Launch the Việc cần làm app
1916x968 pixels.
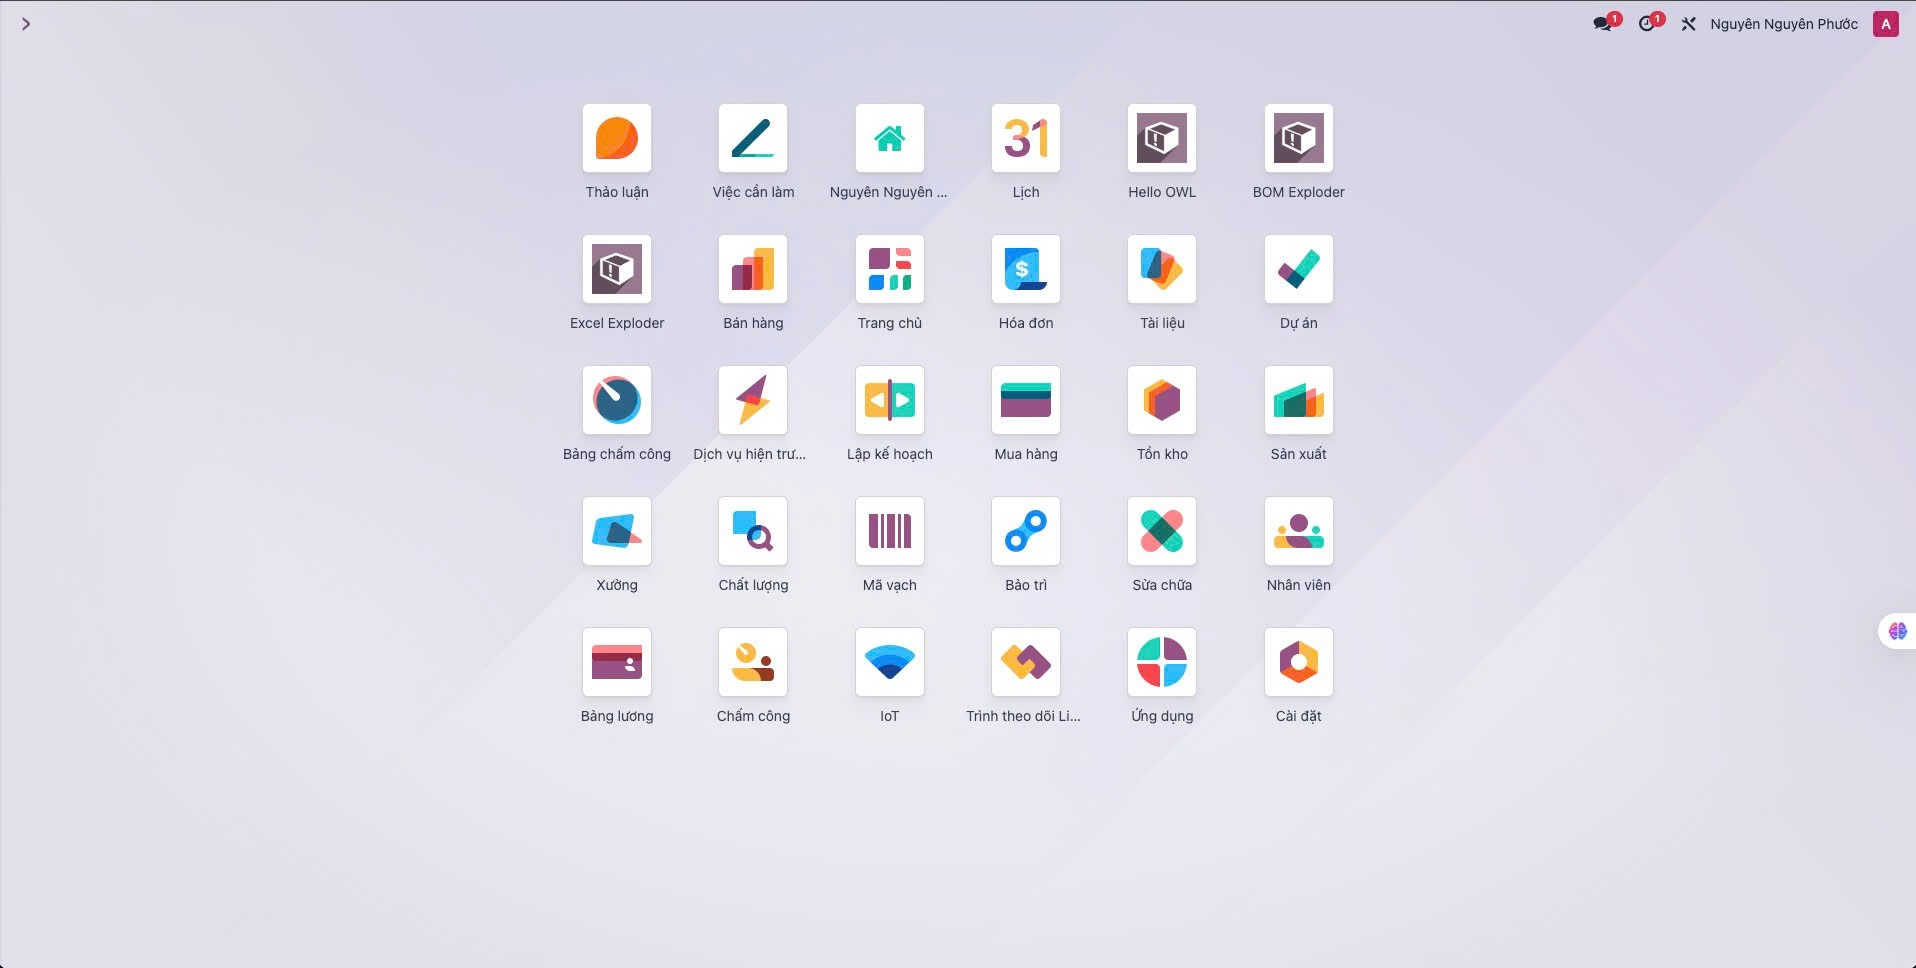[752, 139]
